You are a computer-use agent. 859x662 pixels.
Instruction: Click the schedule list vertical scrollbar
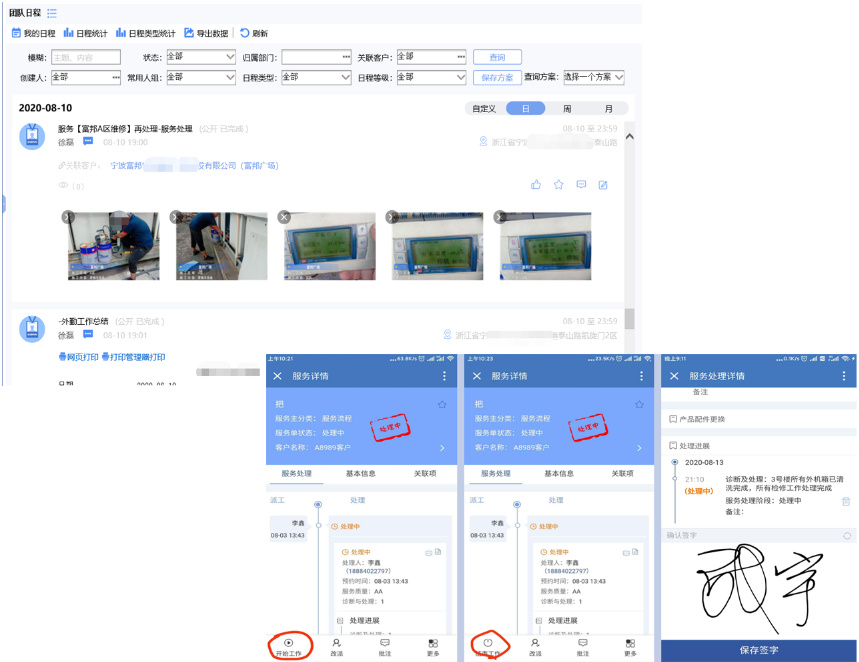click(x=629, y=317)
